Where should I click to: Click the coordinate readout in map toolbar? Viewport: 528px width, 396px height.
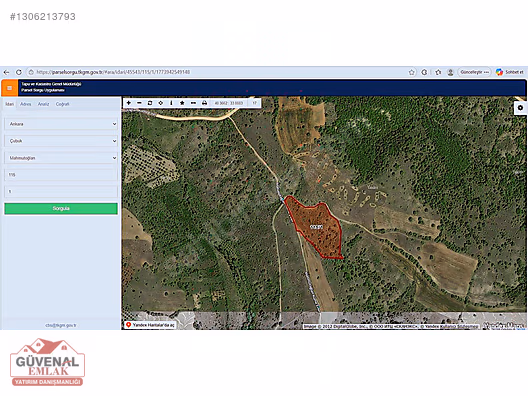coord(229,103)
